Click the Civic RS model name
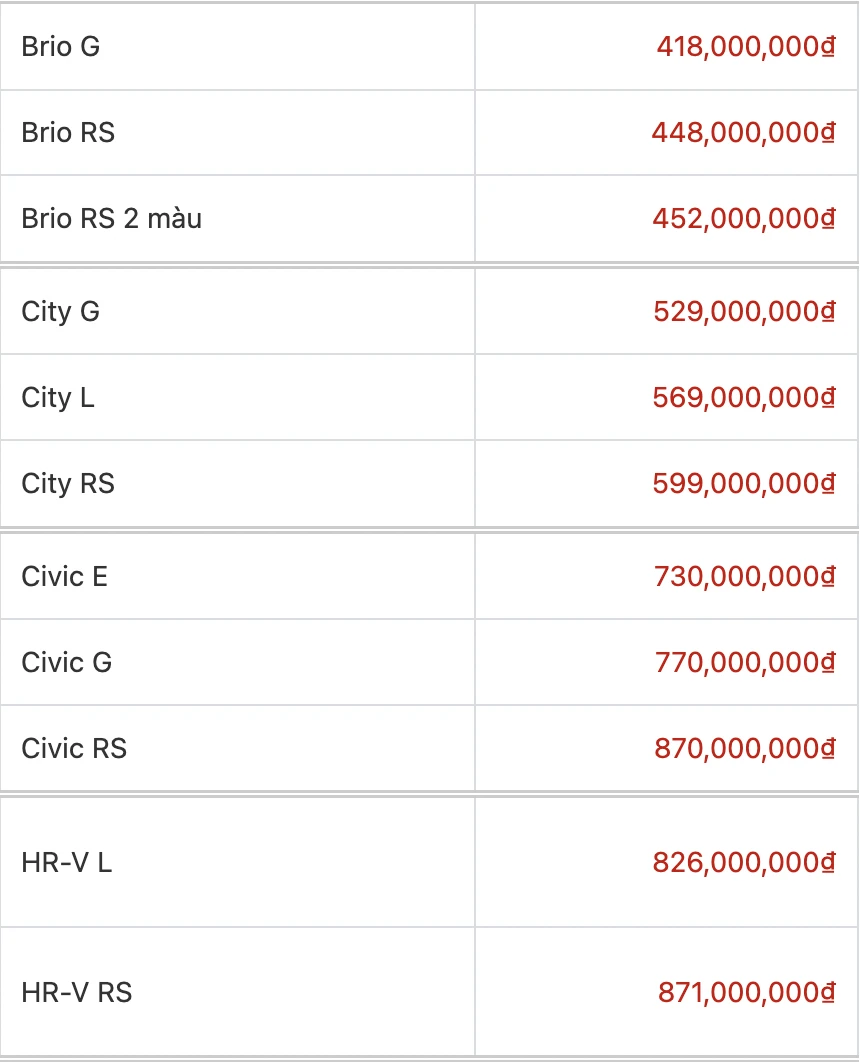The image size is (860, 1062). pyautogui.click(x=74, y=749)
